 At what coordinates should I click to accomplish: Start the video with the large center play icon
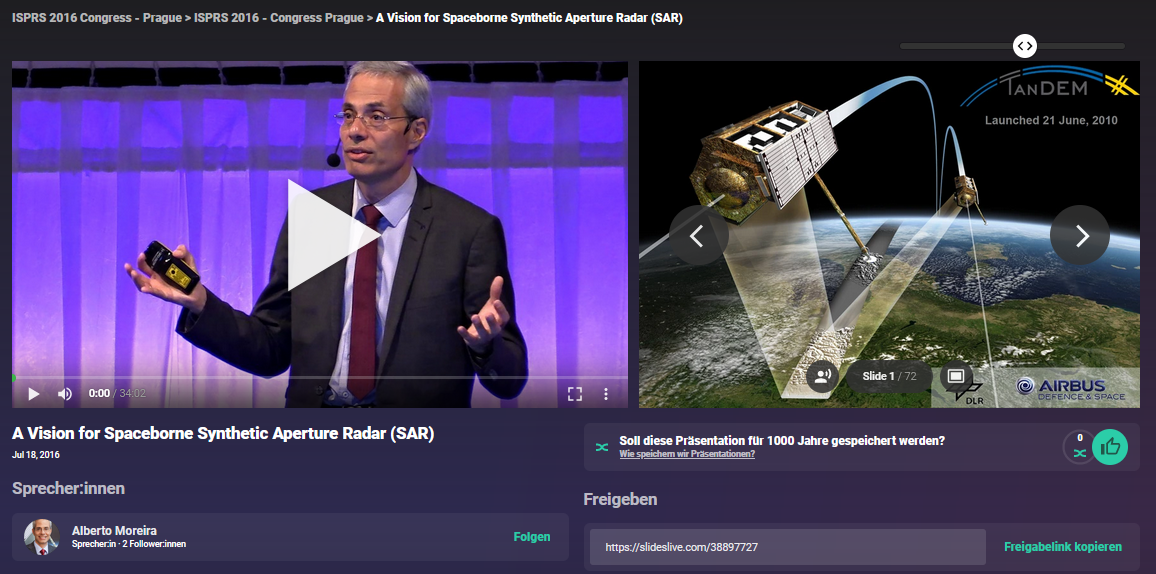[332, 235]
